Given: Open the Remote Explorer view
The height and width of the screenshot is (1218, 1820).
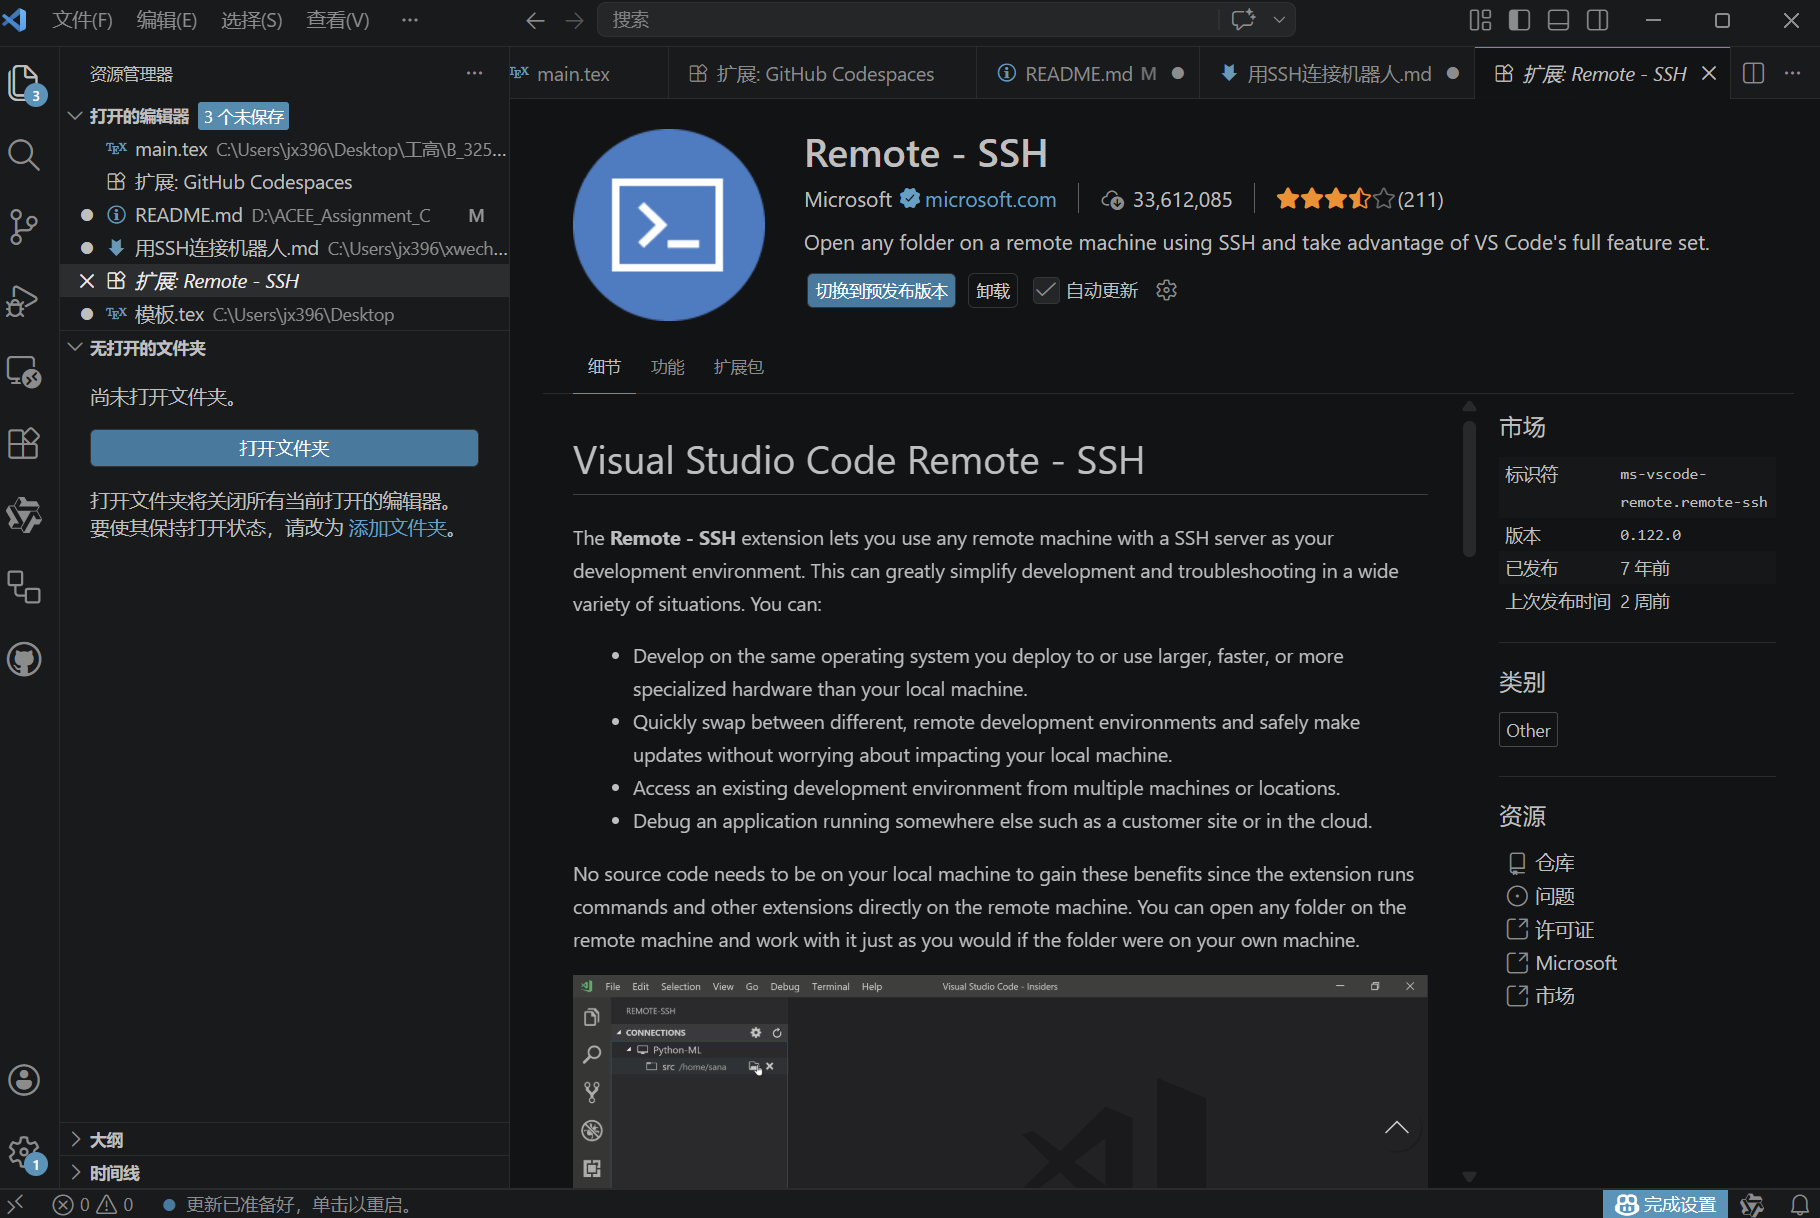Looking at the screenshot, I should tap(24, 372).
